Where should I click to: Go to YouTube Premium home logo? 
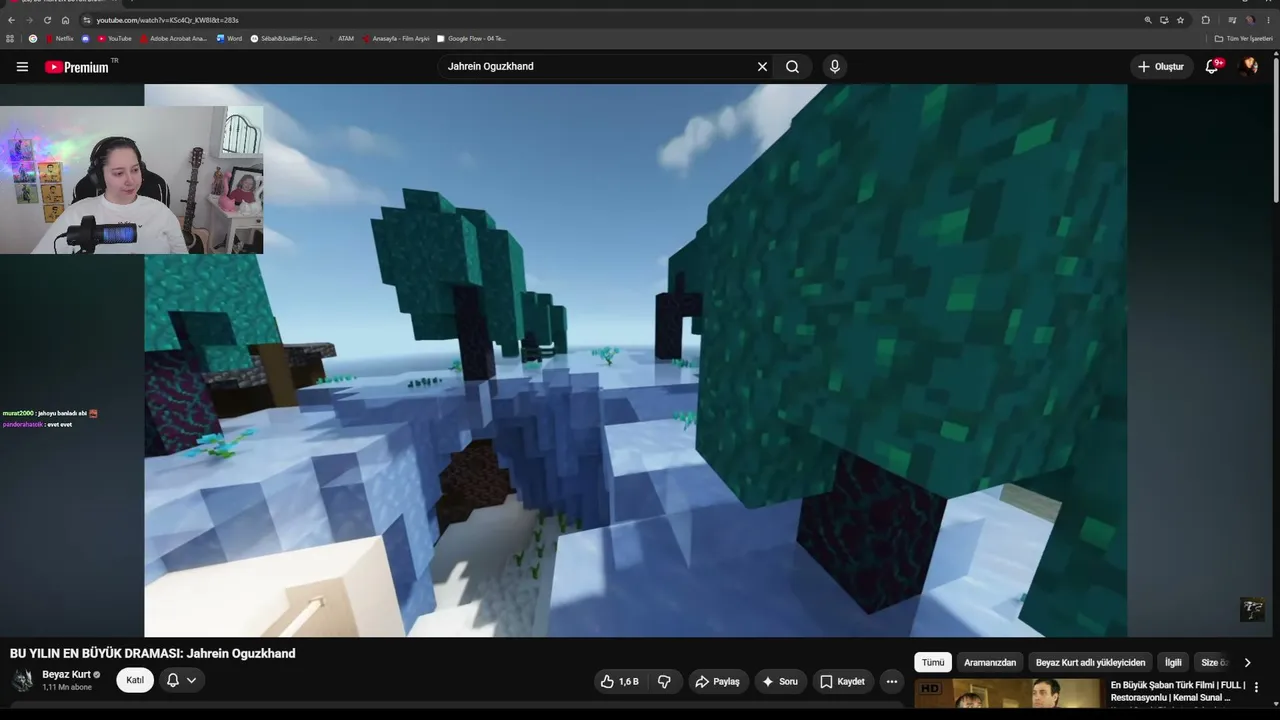point(77,67)
